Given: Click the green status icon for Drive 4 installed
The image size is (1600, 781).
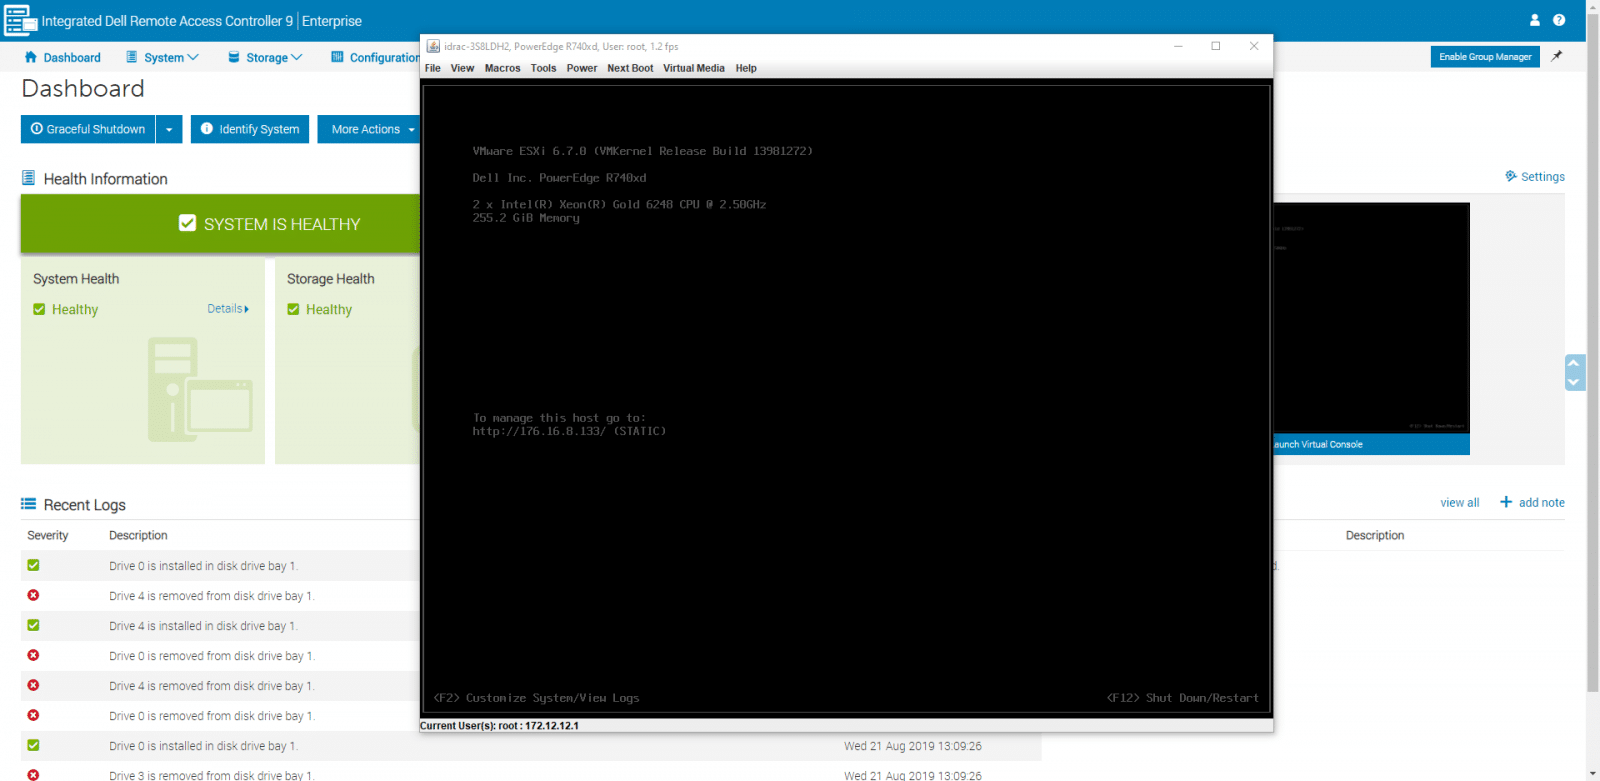Looking at the screenshot, I should point(33,625).
